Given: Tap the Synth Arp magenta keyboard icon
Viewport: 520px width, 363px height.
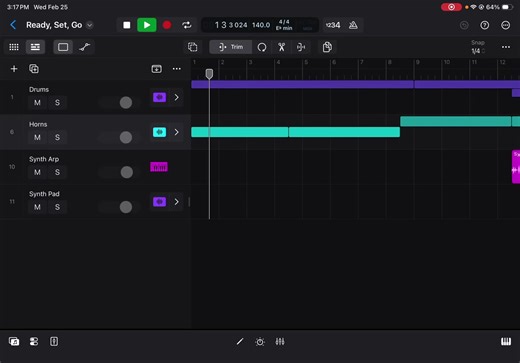Looking at the screenshot, I should pyautogui.click(x=159, y=167).
